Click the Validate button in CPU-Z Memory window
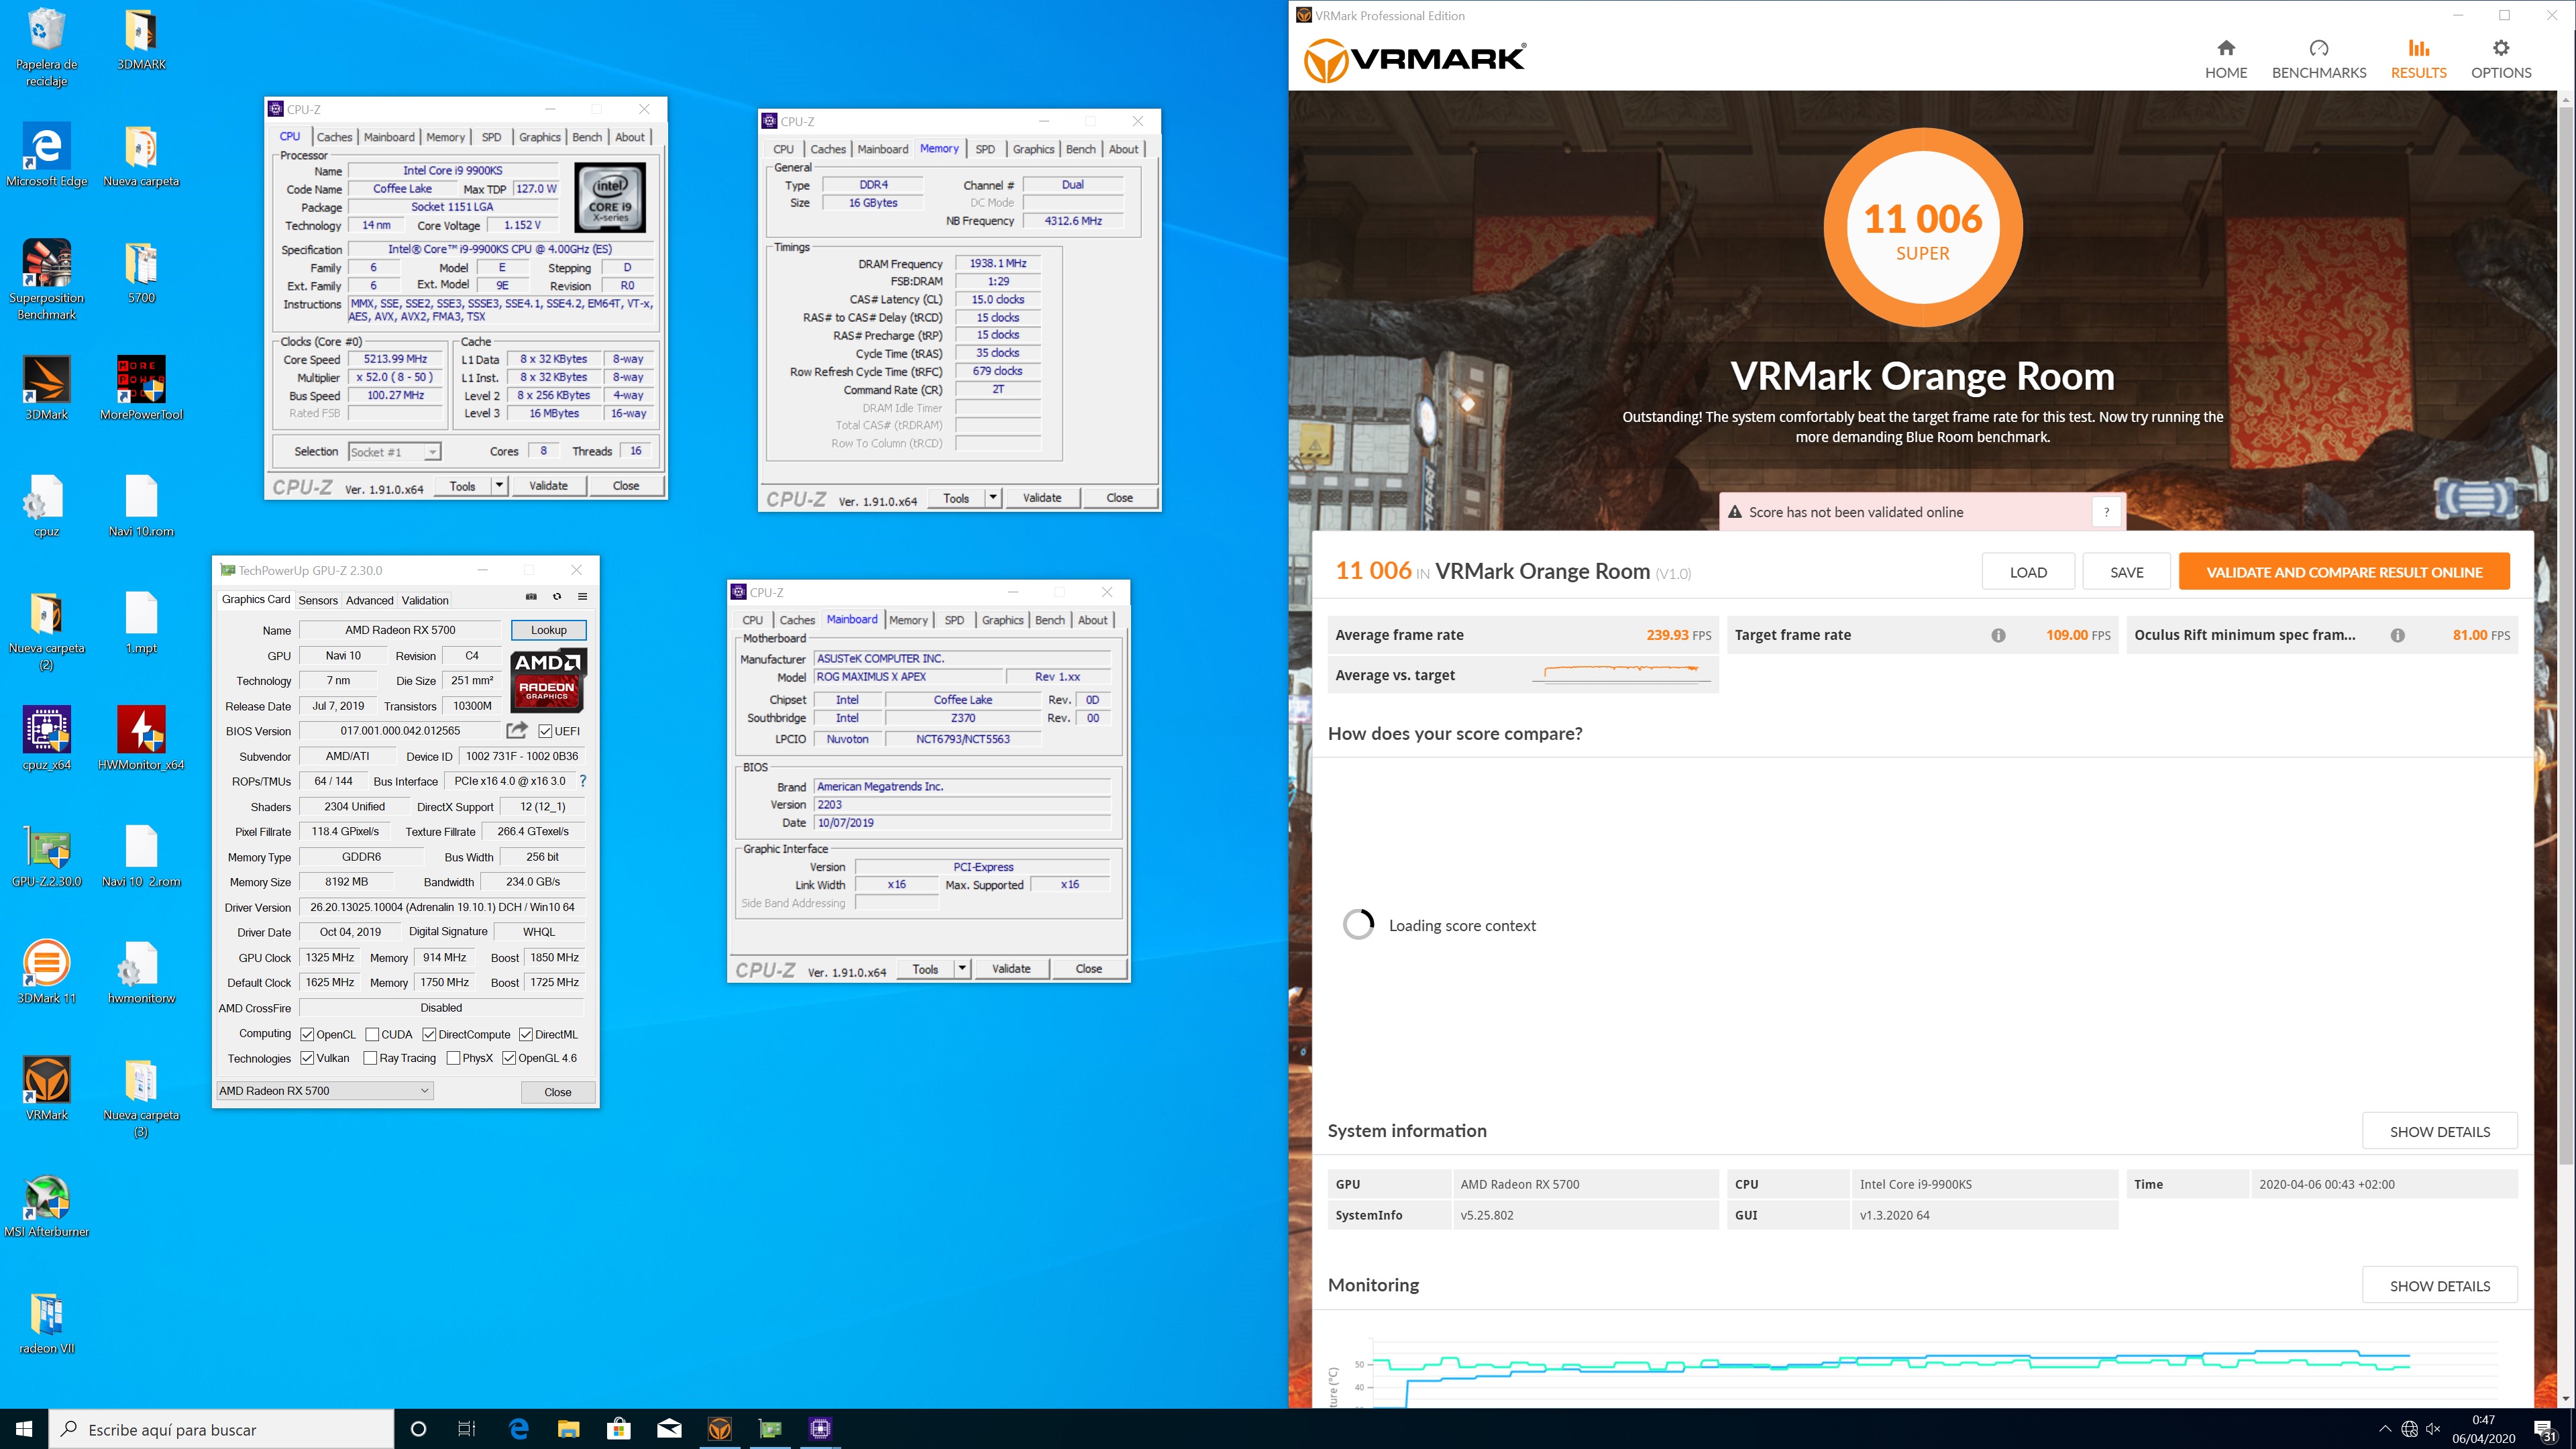 click(x=1042, y=498)
